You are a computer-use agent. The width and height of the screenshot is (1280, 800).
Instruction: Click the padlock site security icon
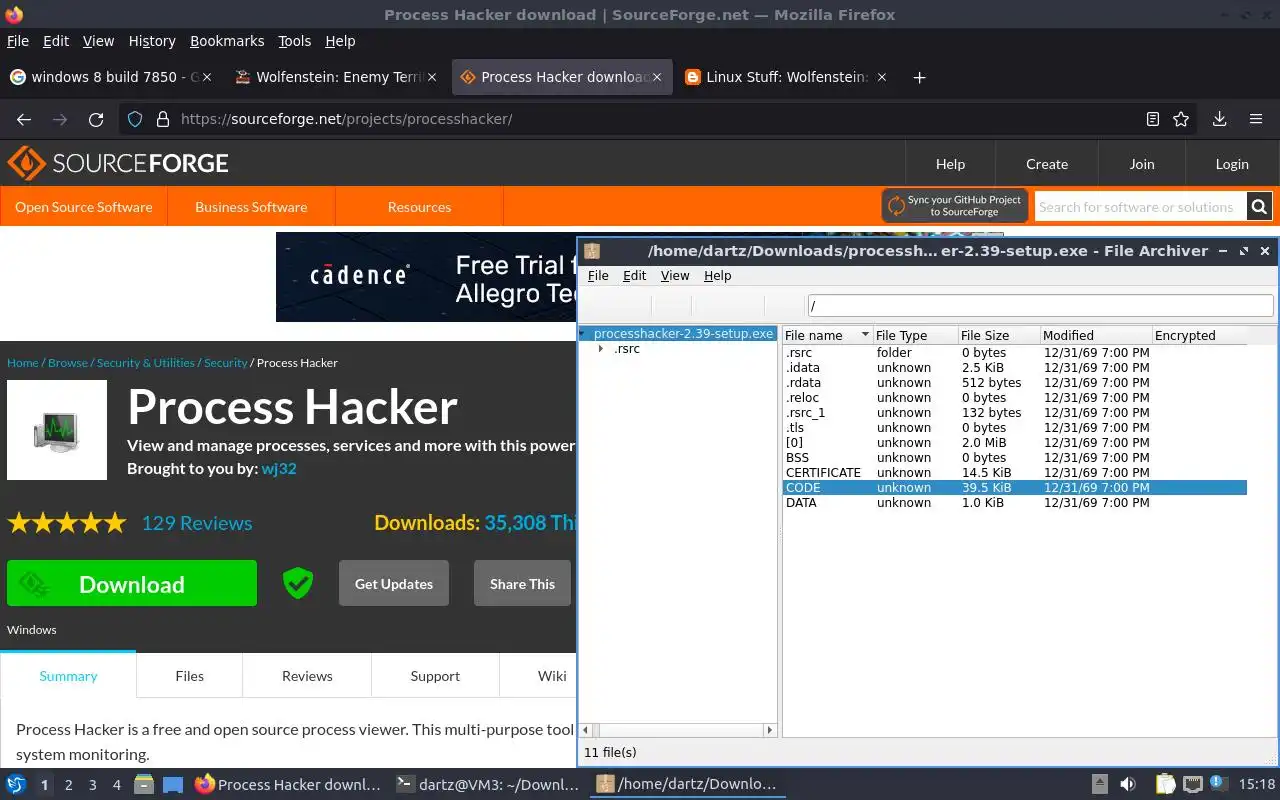163,119
